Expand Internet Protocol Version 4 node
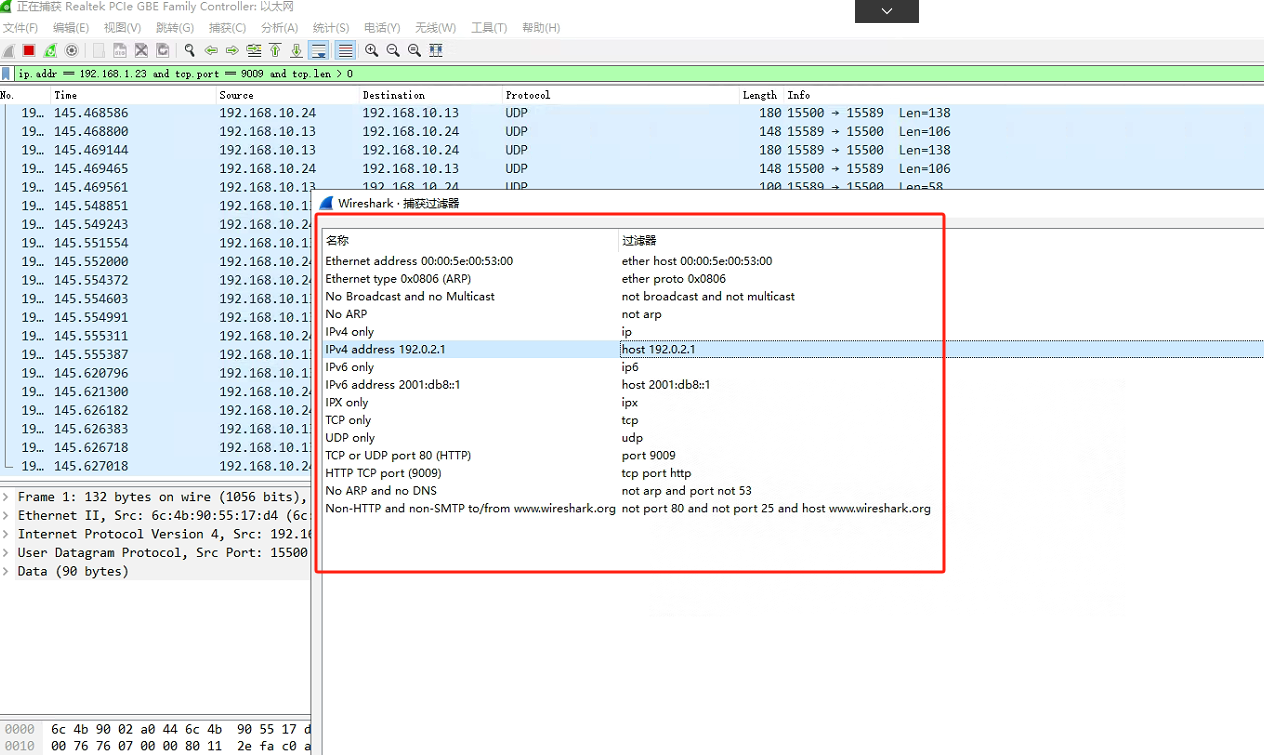The image size is (1264, 755). coord(6,534)
